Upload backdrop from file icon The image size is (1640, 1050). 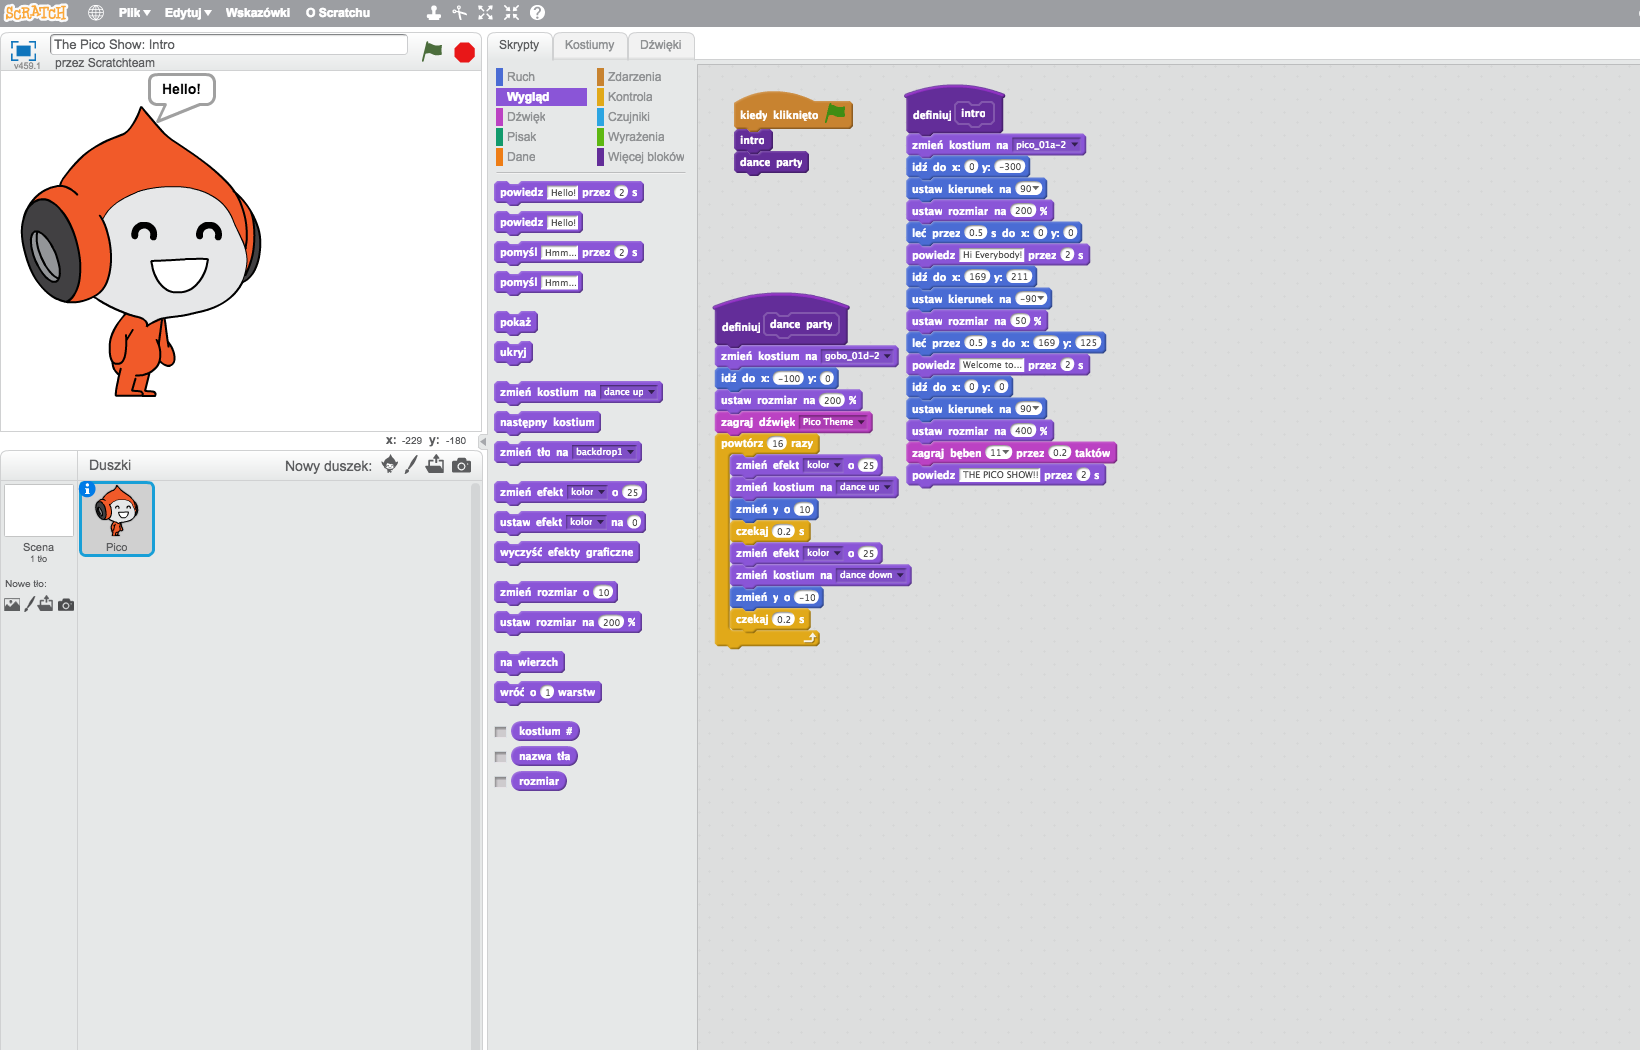(x=46, y=604)
